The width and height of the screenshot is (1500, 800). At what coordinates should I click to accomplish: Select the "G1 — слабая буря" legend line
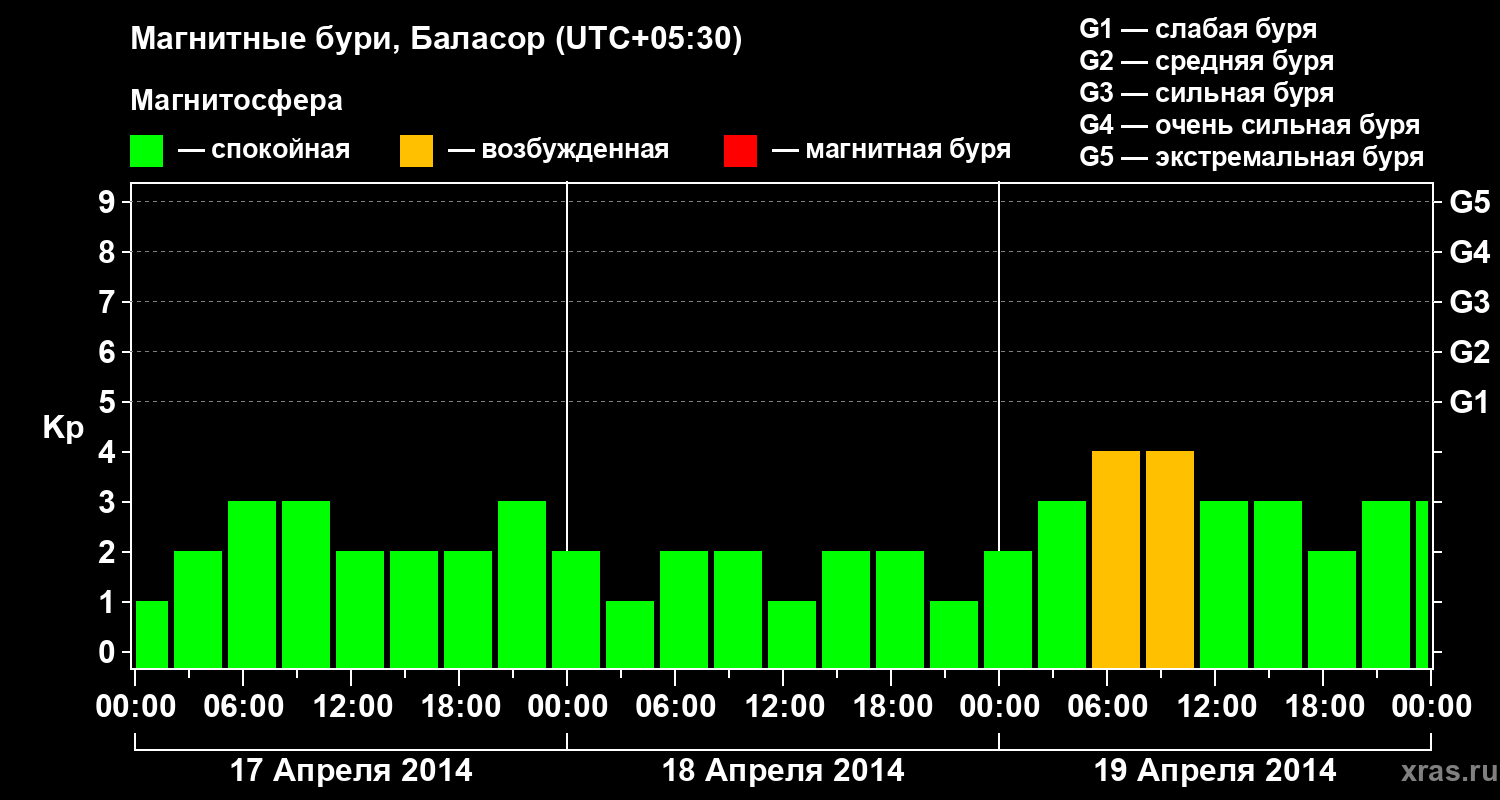coord(1198,29)
